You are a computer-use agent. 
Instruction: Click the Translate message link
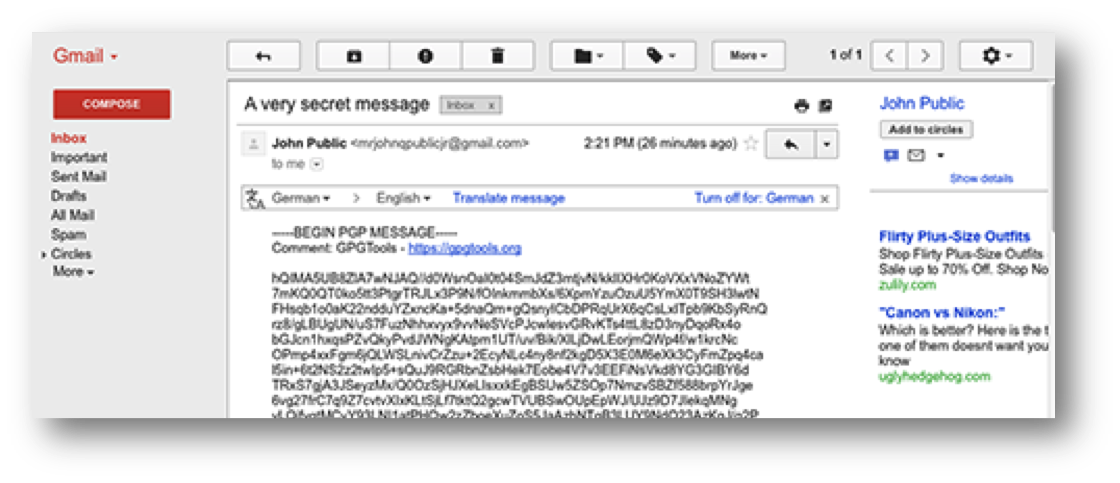click(x=509, y=198)
